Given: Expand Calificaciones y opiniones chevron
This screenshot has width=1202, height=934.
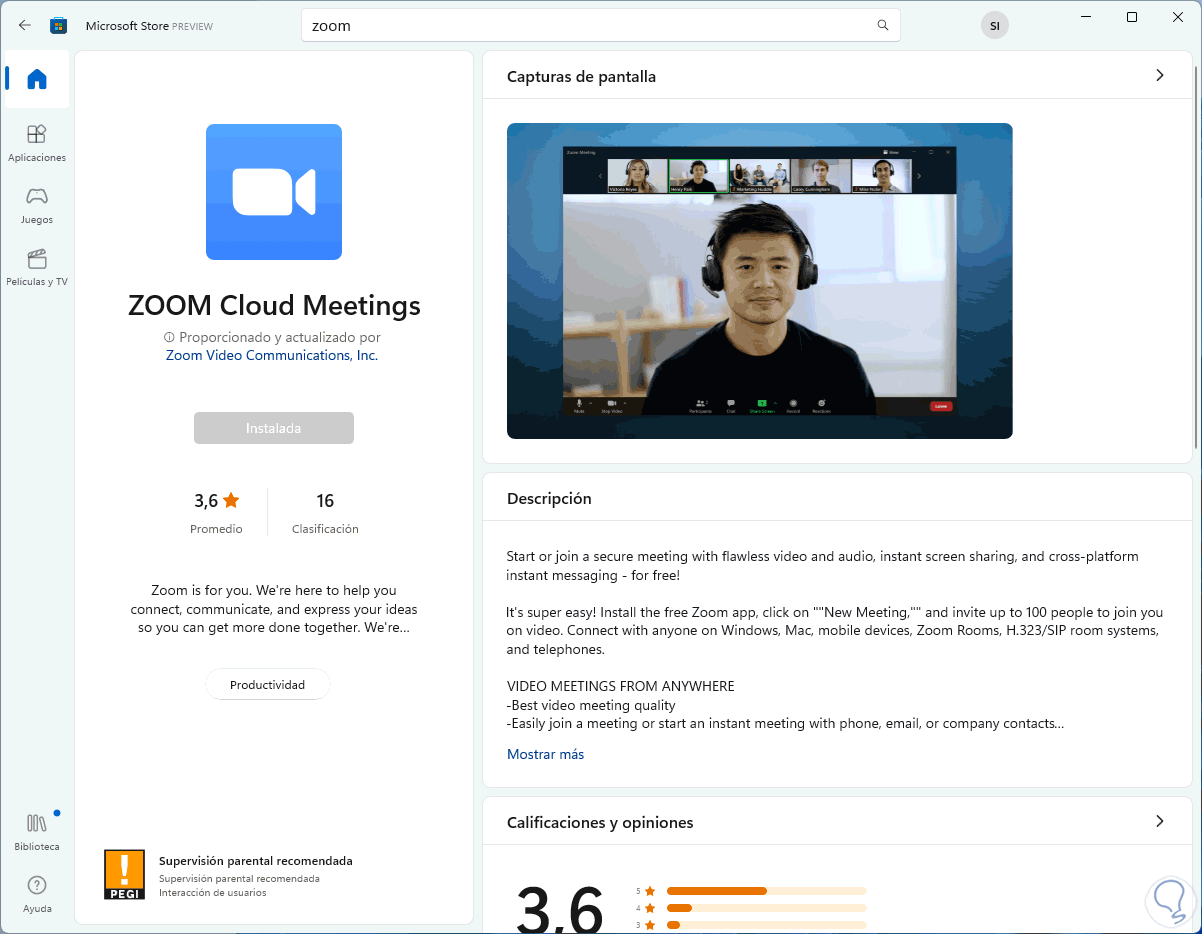Looking at the screenshot, I should pos(1160,821).
